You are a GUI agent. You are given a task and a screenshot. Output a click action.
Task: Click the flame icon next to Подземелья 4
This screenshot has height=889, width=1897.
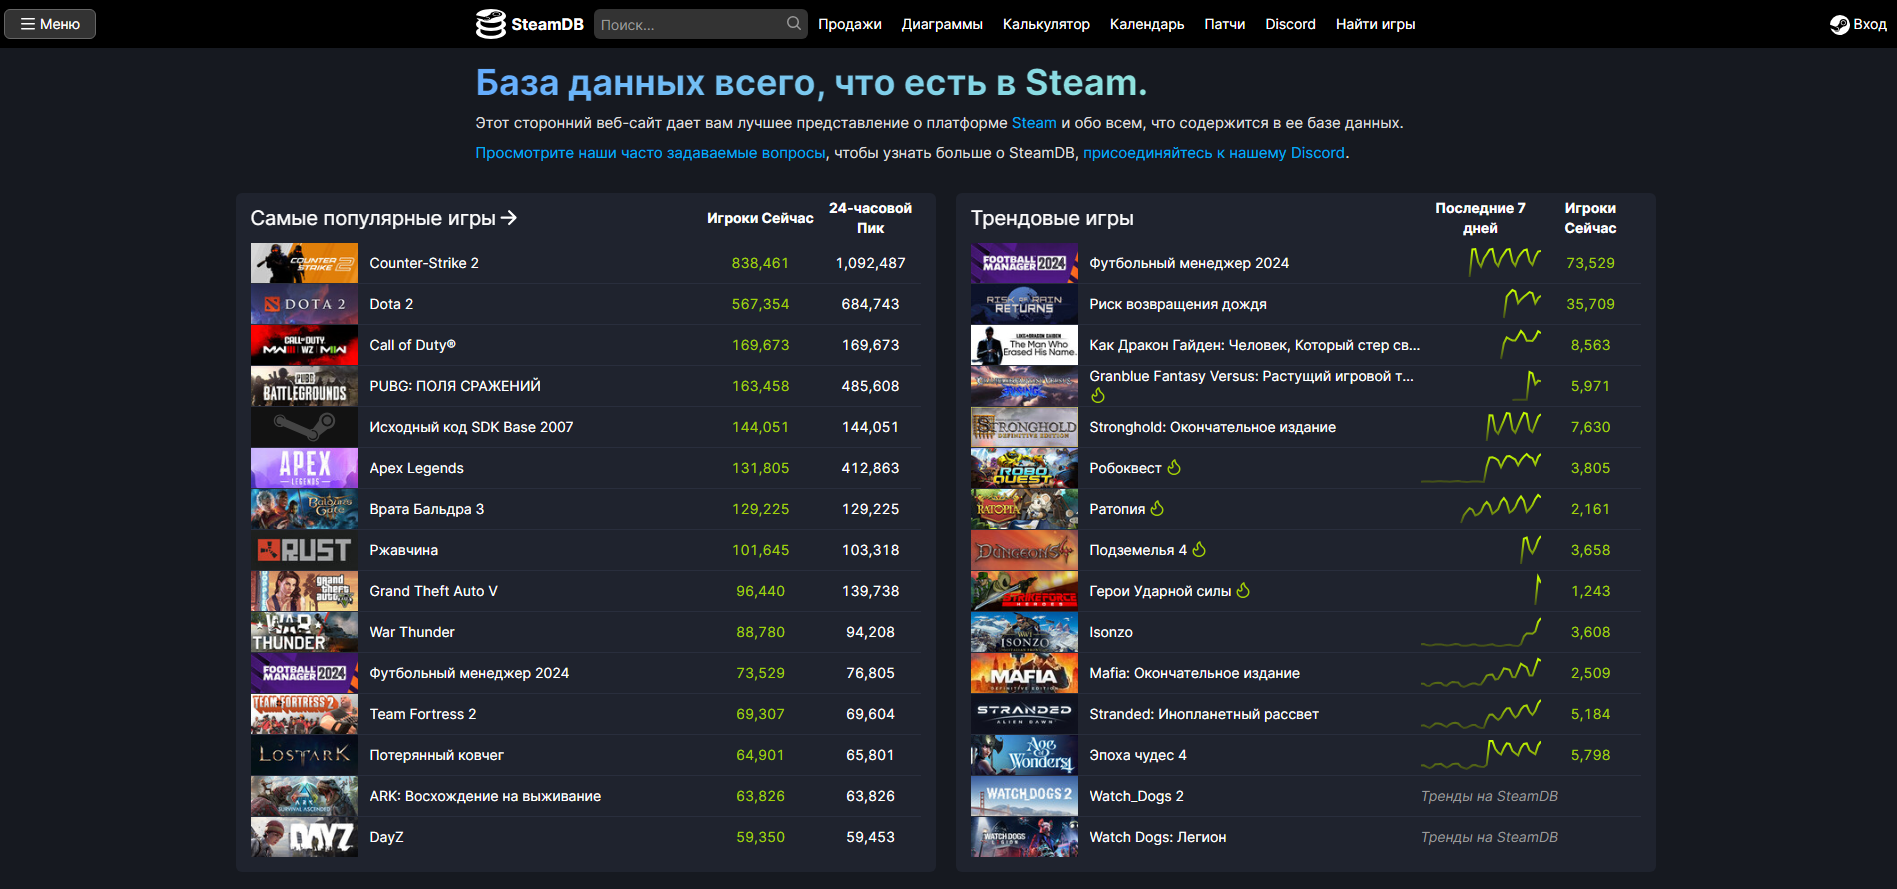[1199, 550]
